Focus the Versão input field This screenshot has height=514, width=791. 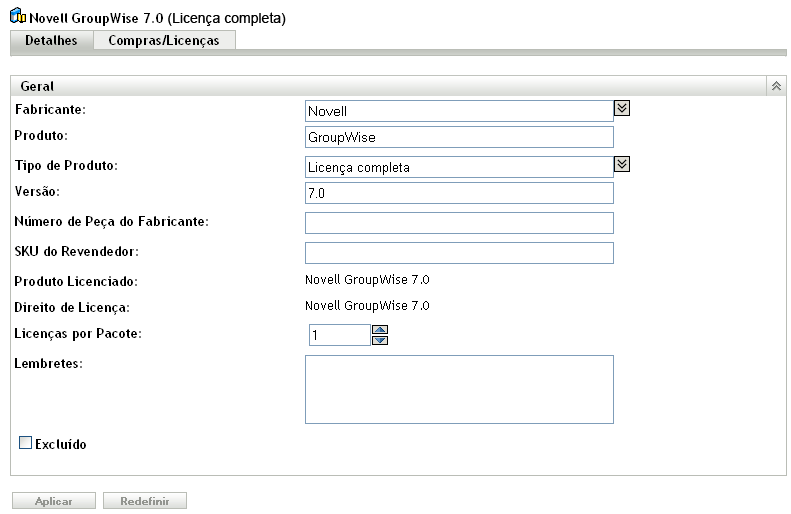click(x=458, y=193)
